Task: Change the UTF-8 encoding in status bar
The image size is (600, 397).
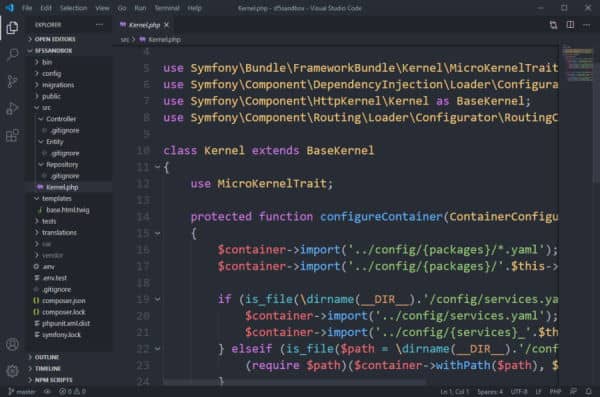Action: pos(519,392)
